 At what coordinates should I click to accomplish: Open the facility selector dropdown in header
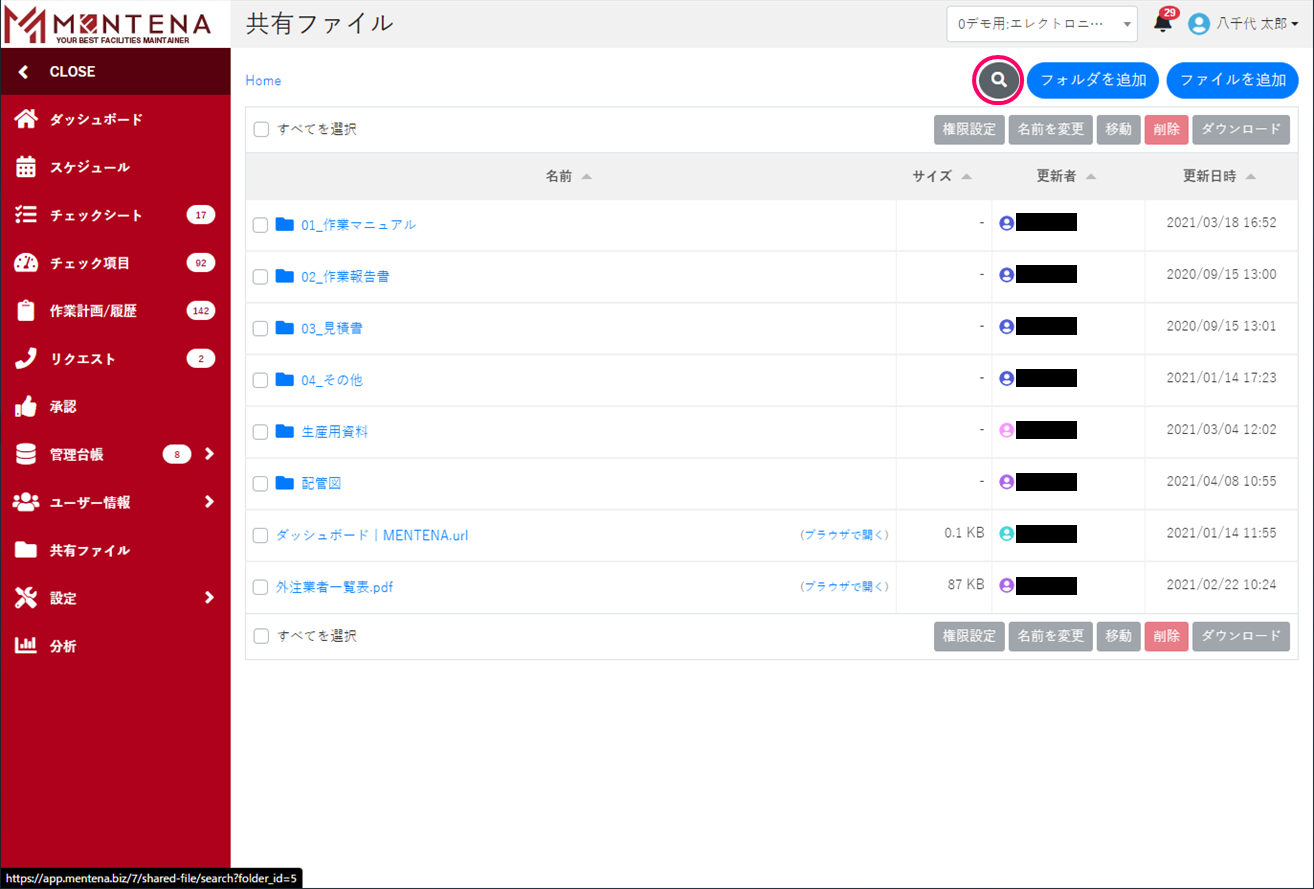[1041, 24]
